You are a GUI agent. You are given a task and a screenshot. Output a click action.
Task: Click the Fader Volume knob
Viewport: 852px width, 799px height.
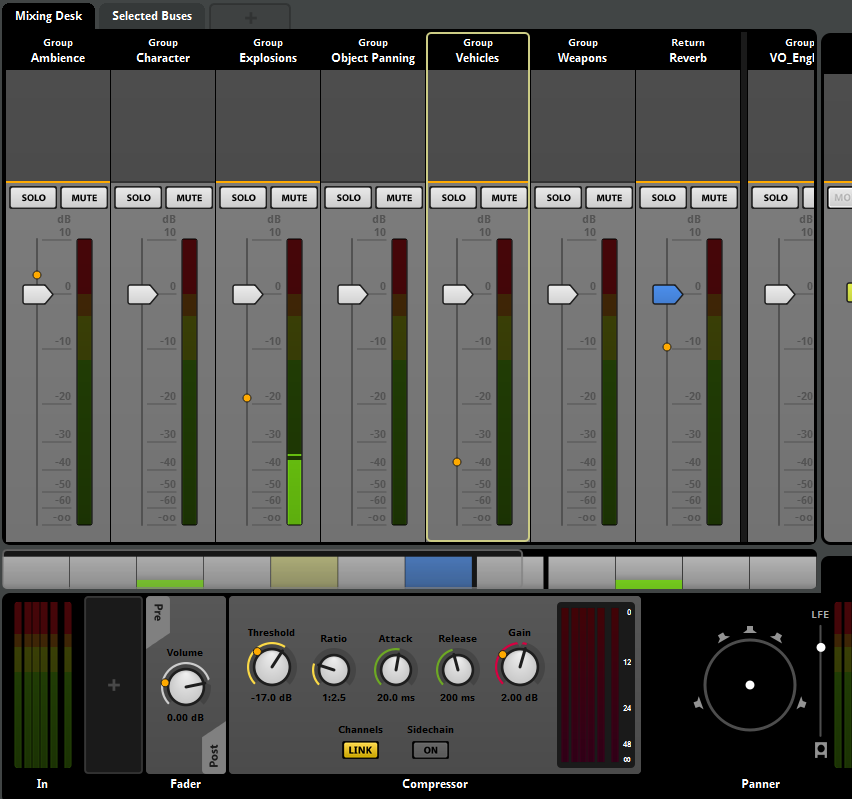click(x=185, y=686)
